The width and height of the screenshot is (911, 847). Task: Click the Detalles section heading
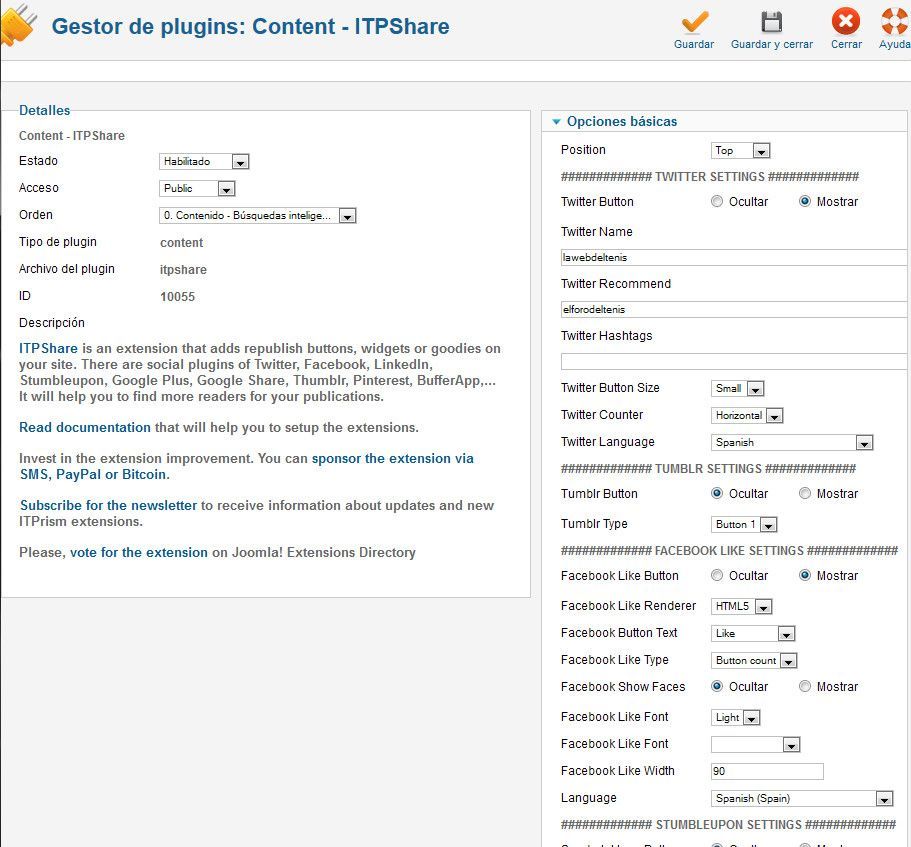(44, 110)
